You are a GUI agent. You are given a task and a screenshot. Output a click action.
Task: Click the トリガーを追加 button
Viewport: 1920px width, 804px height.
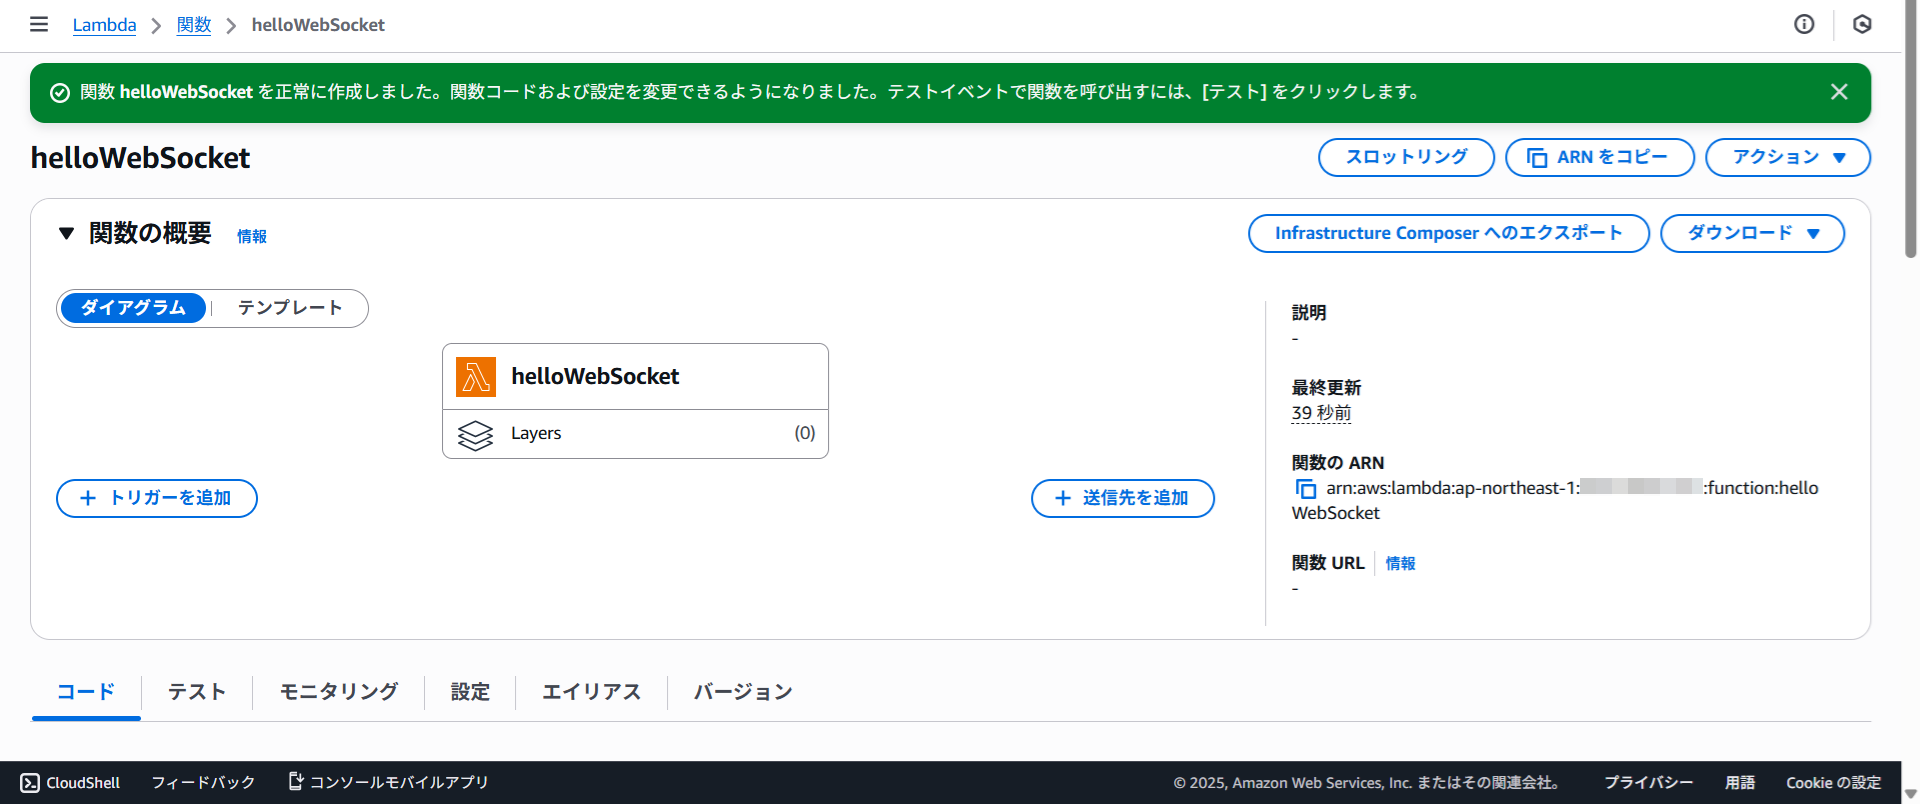pos(157,498)
